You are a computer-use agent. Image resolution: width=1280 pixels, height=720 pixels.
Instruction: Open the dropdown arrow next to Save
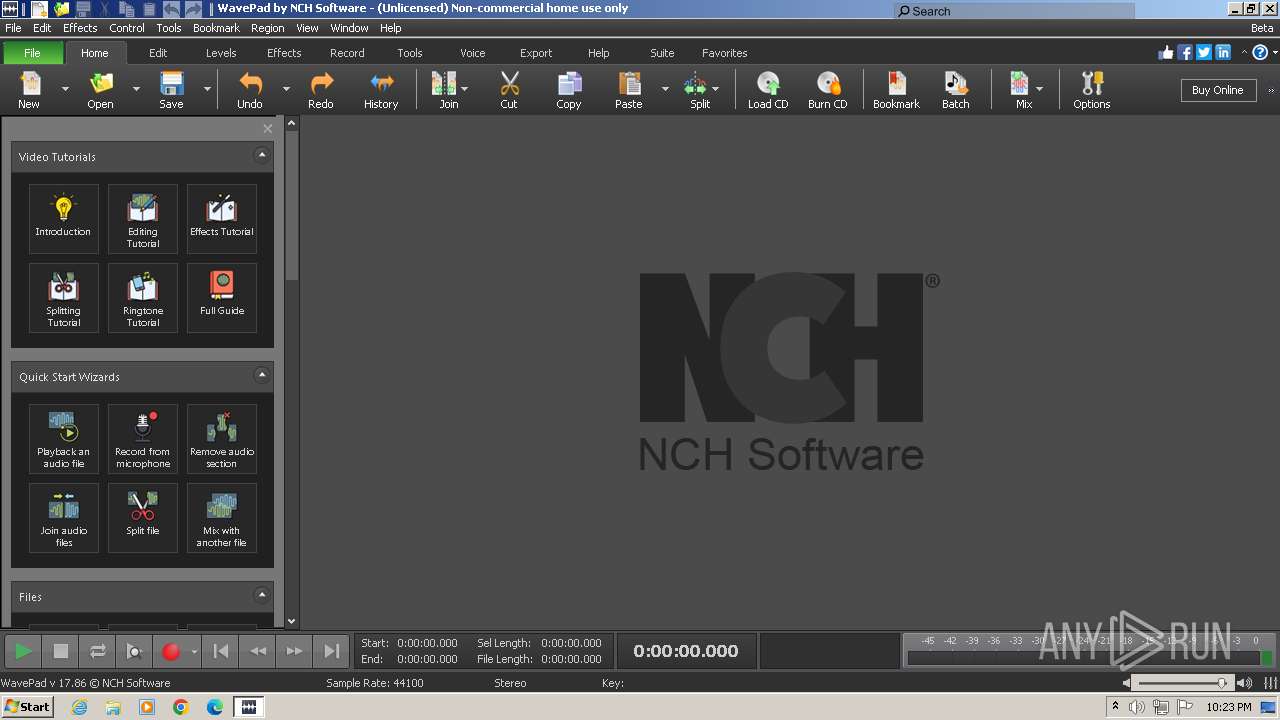(207, 89)
